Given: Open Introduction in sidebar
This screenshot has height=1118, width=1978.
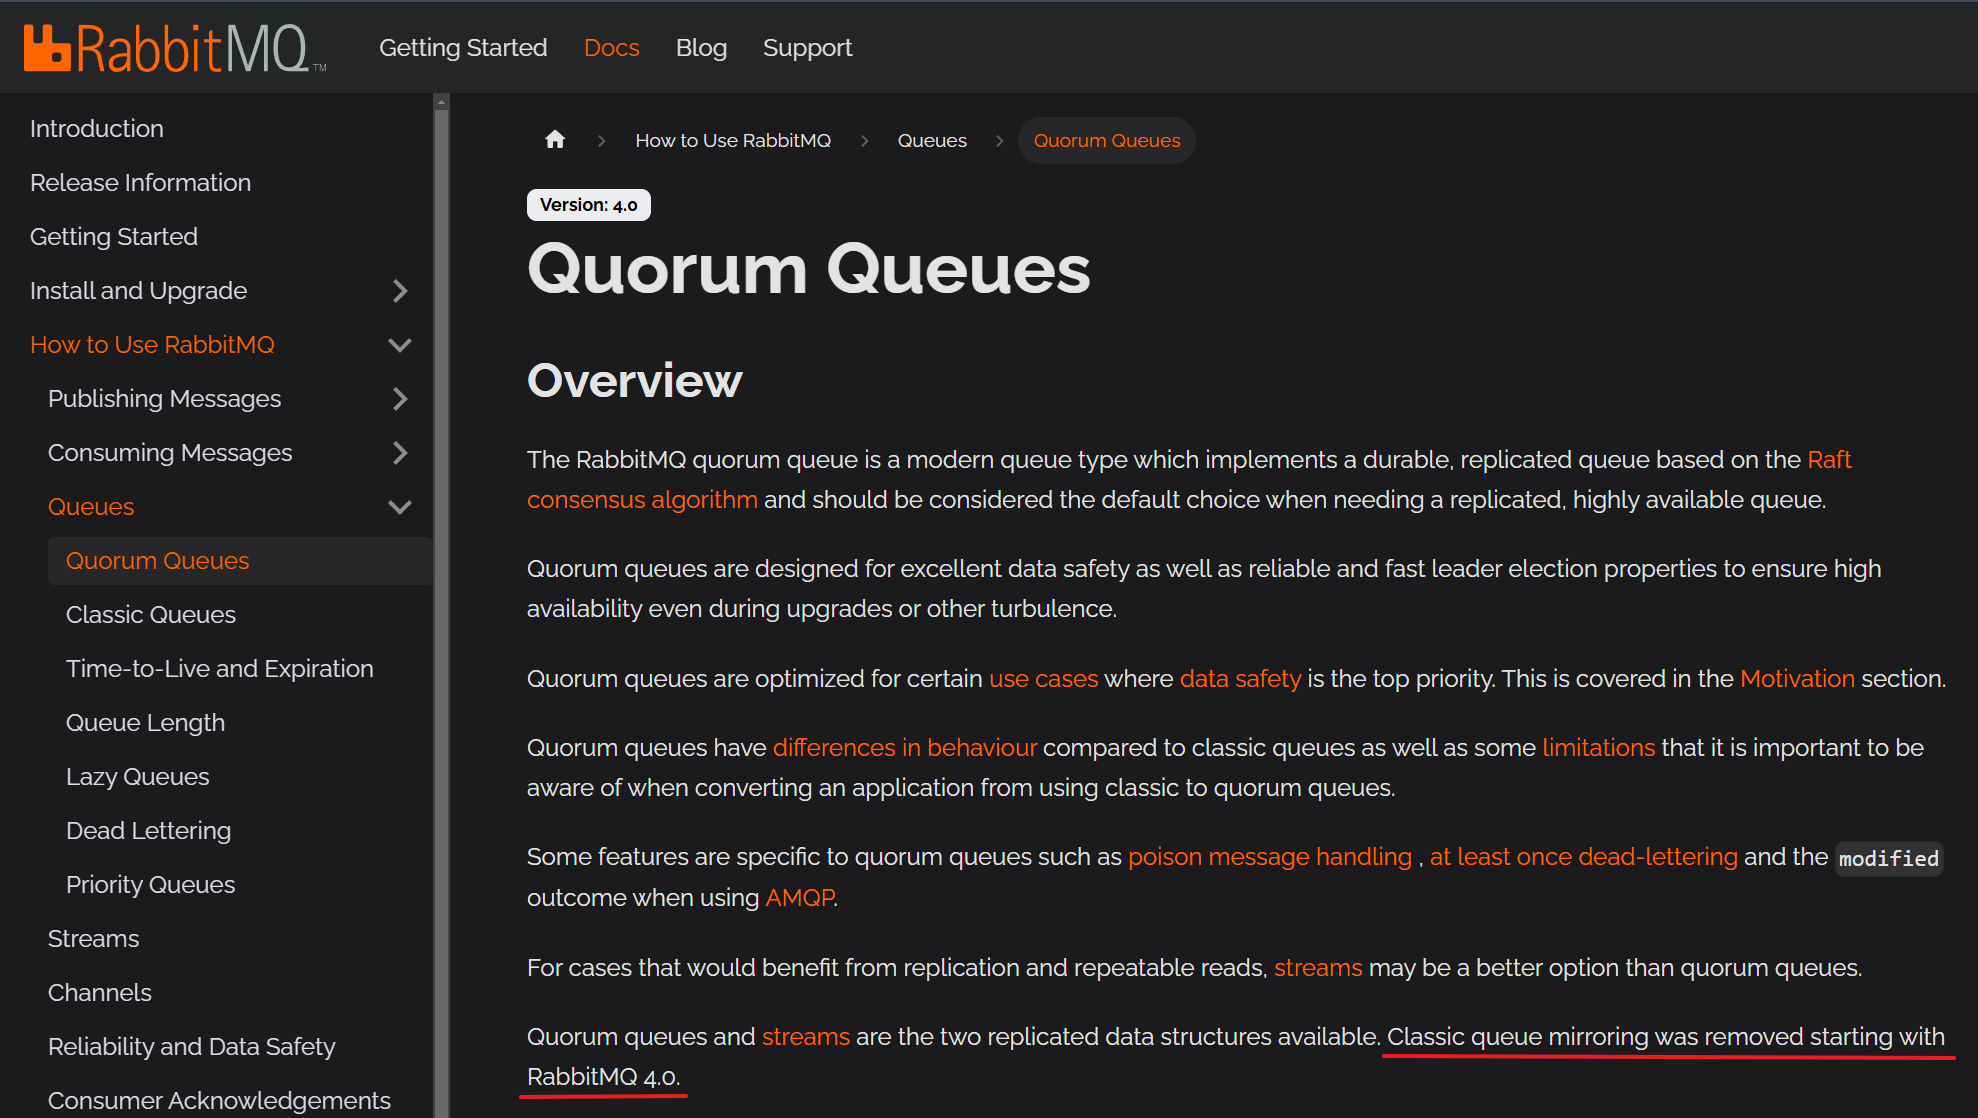Looking at the screenshot, I should (x=97, y=129).
